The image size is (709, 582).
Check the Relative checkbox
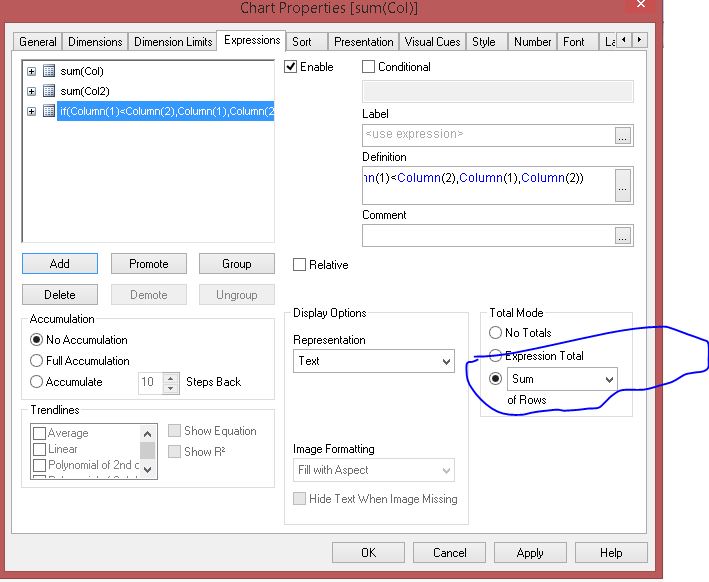coord(299,265)
